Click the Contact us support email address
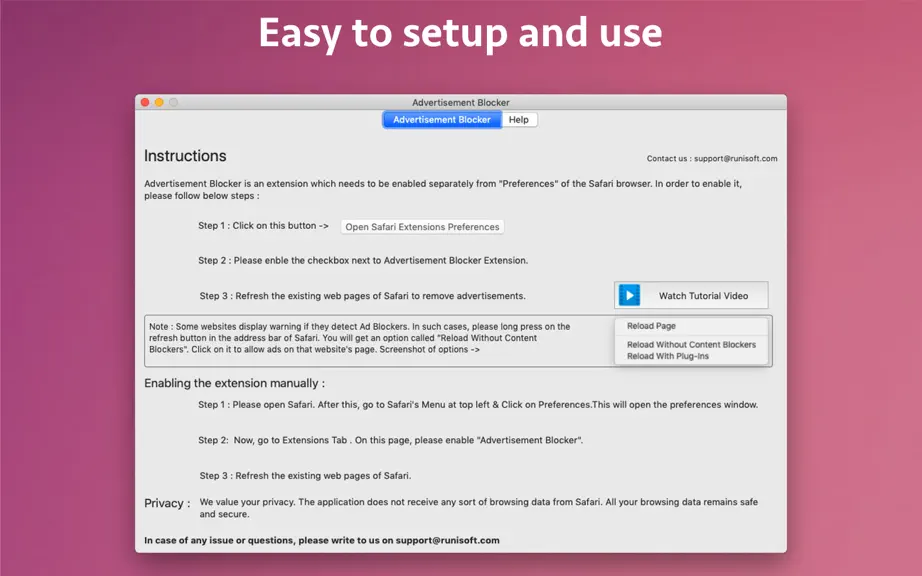The height and width of the screenshot is (576, 922). pyautogui.click(x=736, y=159)
